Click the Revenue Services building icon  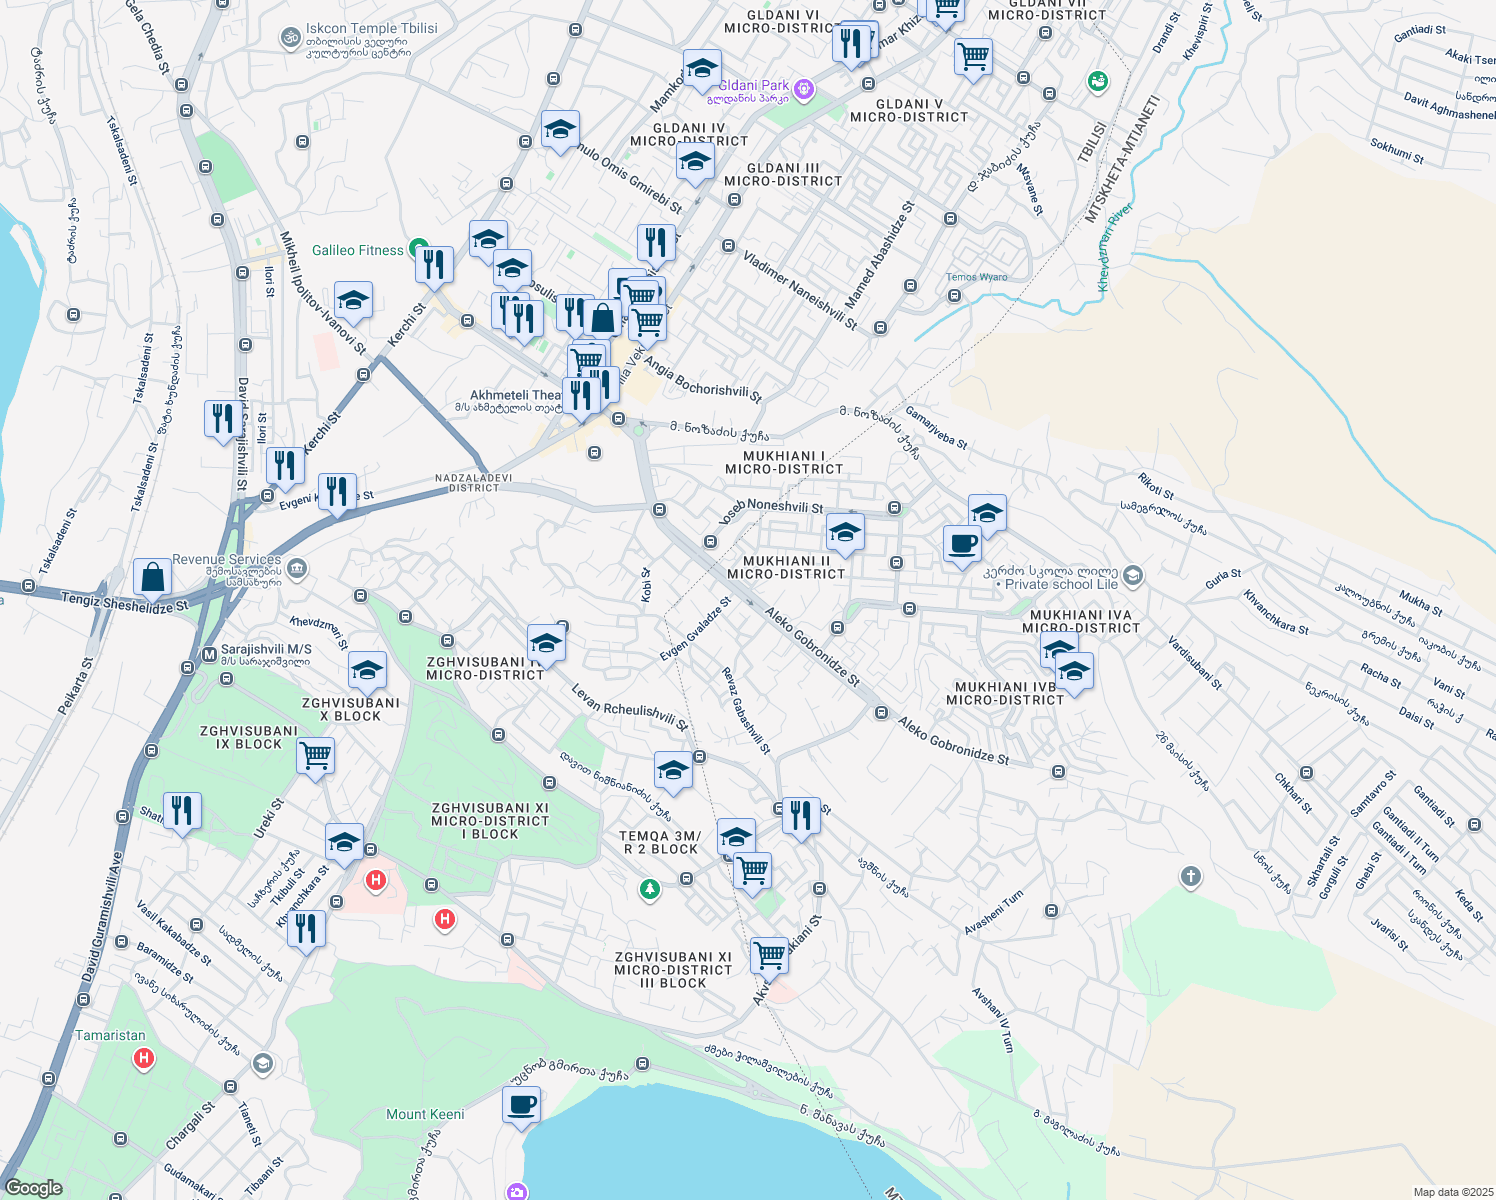(x=297, y=569)
